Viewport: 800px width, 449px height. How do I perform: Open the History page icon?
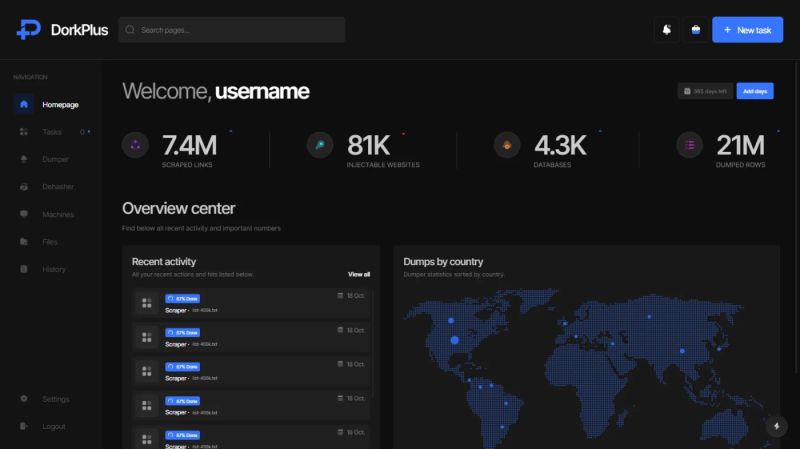coord(23,269)
